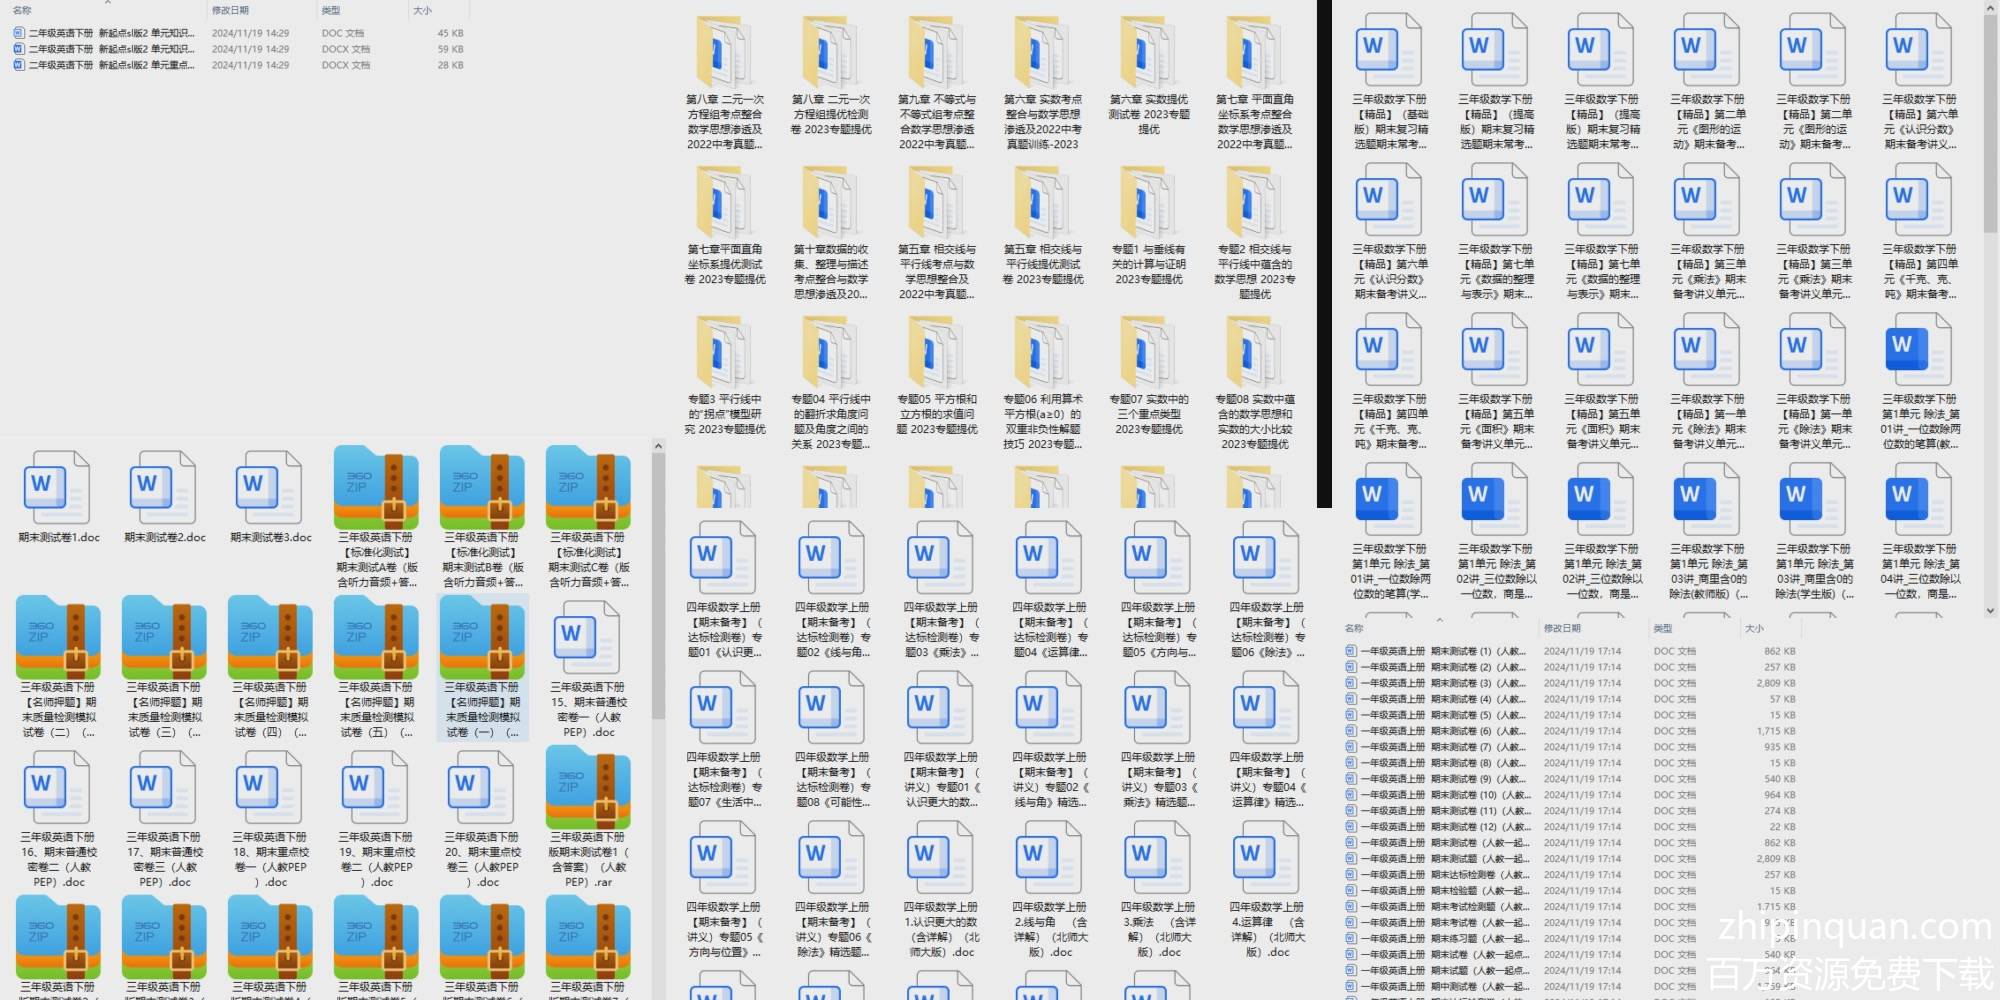The width and height of the screenshot is (2000, 1000).
Task: Click the highlighted 名师押题 模拟试卷(一) zip archive
Action: coord(482,640)
